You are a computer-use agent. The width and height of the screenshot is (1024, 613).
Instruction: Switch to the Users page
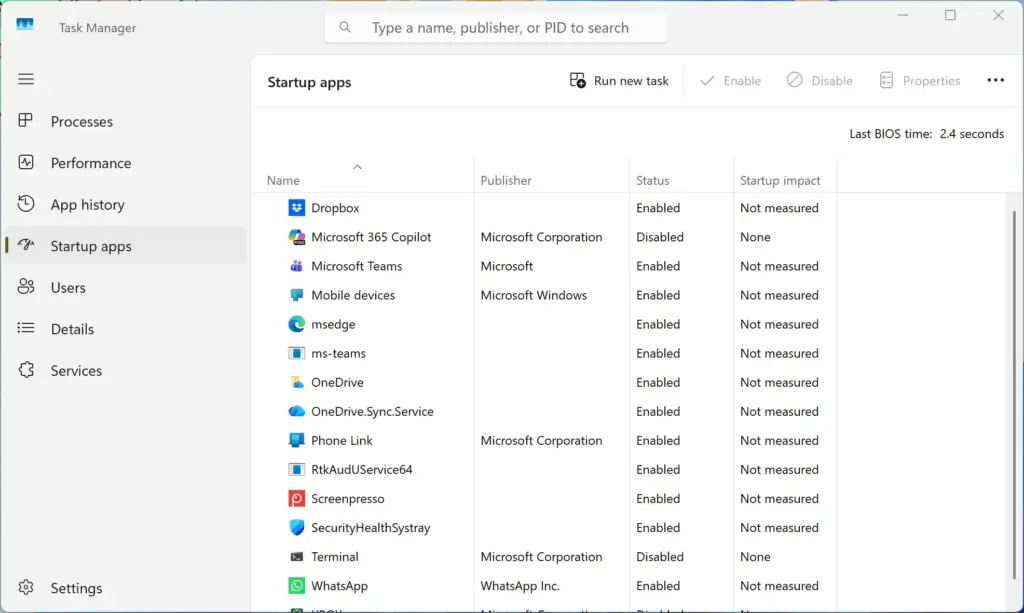pyautogui.click(x=125, y=287)
